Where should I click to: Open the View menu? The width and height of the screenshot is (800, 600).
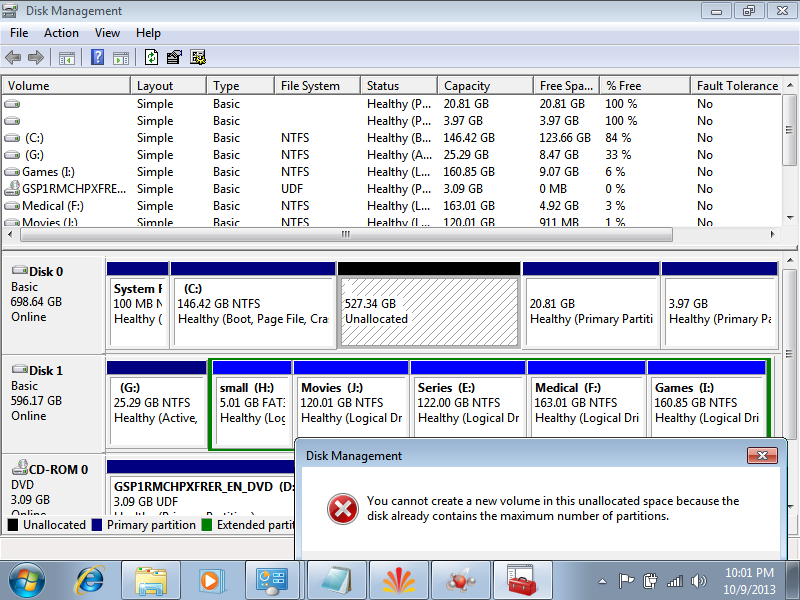pyautogui.click(x=107, y=32)
